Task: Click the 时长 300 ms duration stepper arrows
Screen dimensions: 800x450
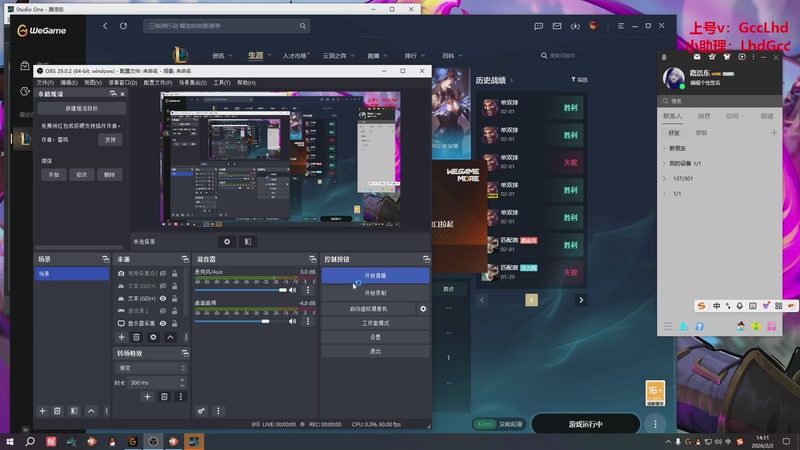Action: [x=182, y=383]
